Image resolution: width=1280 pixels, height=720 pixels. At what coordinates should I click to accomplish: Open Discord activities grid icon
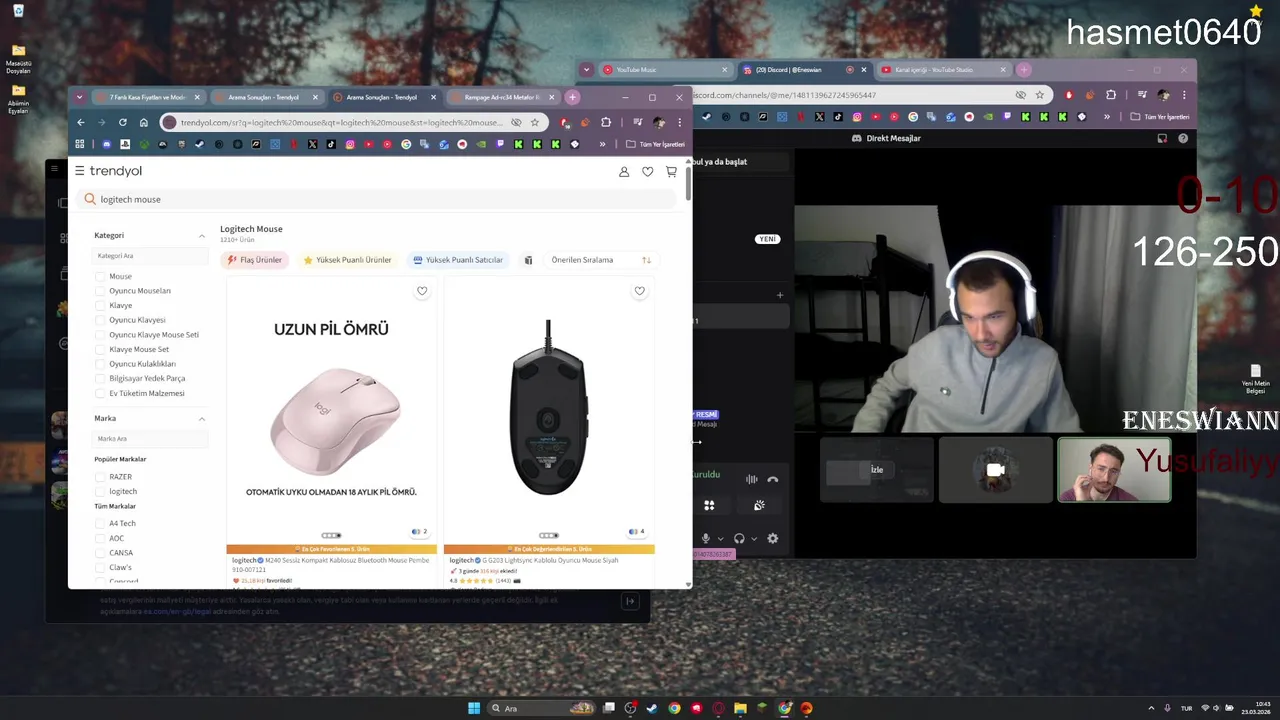[709, 505]
